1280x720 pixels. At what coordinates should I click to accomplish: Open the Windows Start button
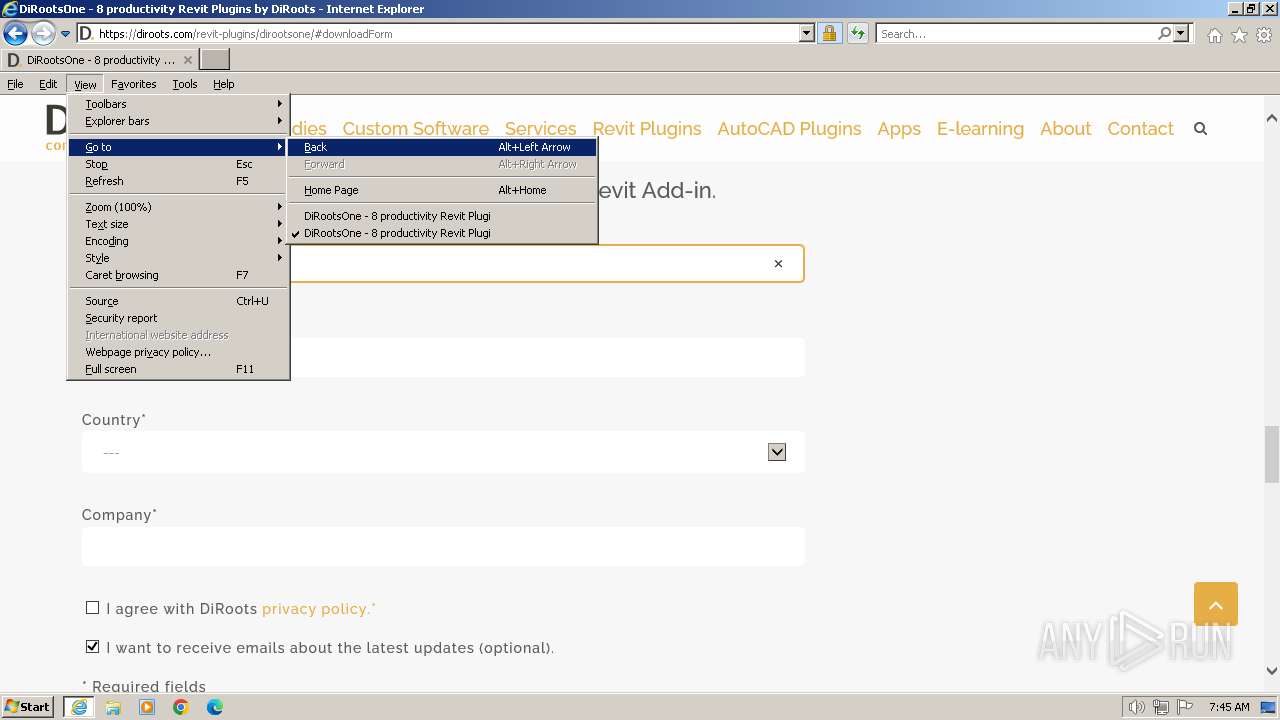27,707
